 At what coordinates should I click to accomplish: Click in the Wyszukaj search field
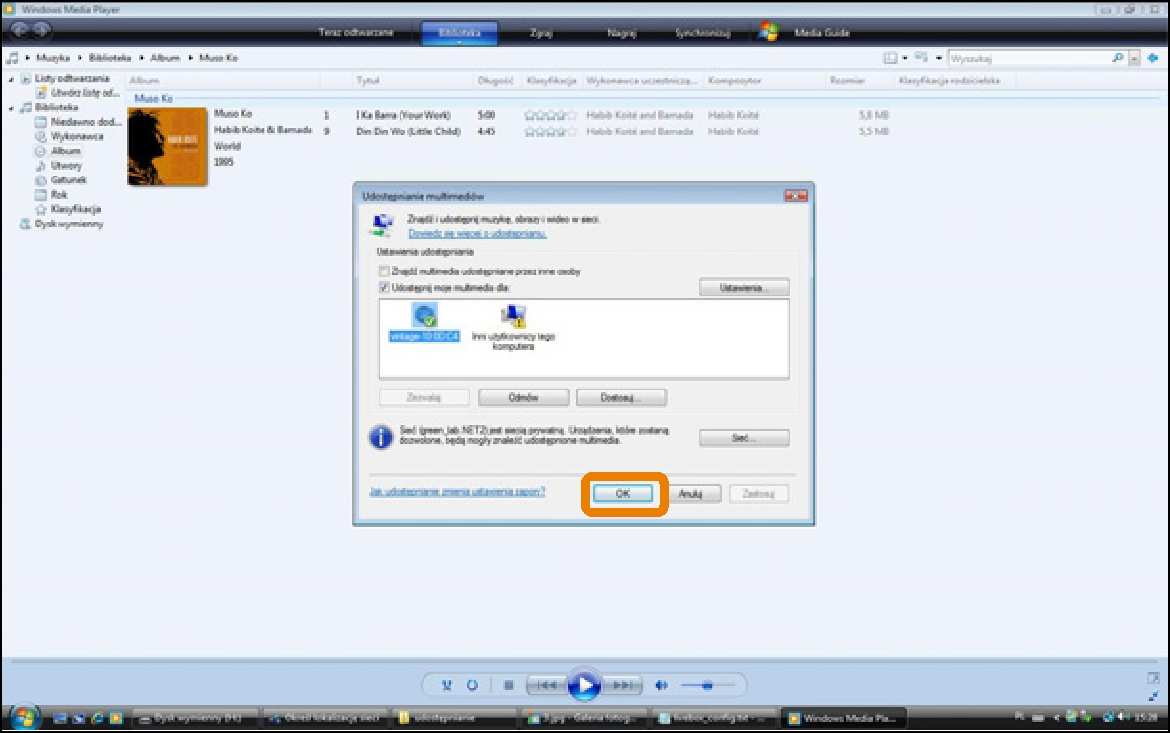tap(1029, 58)
